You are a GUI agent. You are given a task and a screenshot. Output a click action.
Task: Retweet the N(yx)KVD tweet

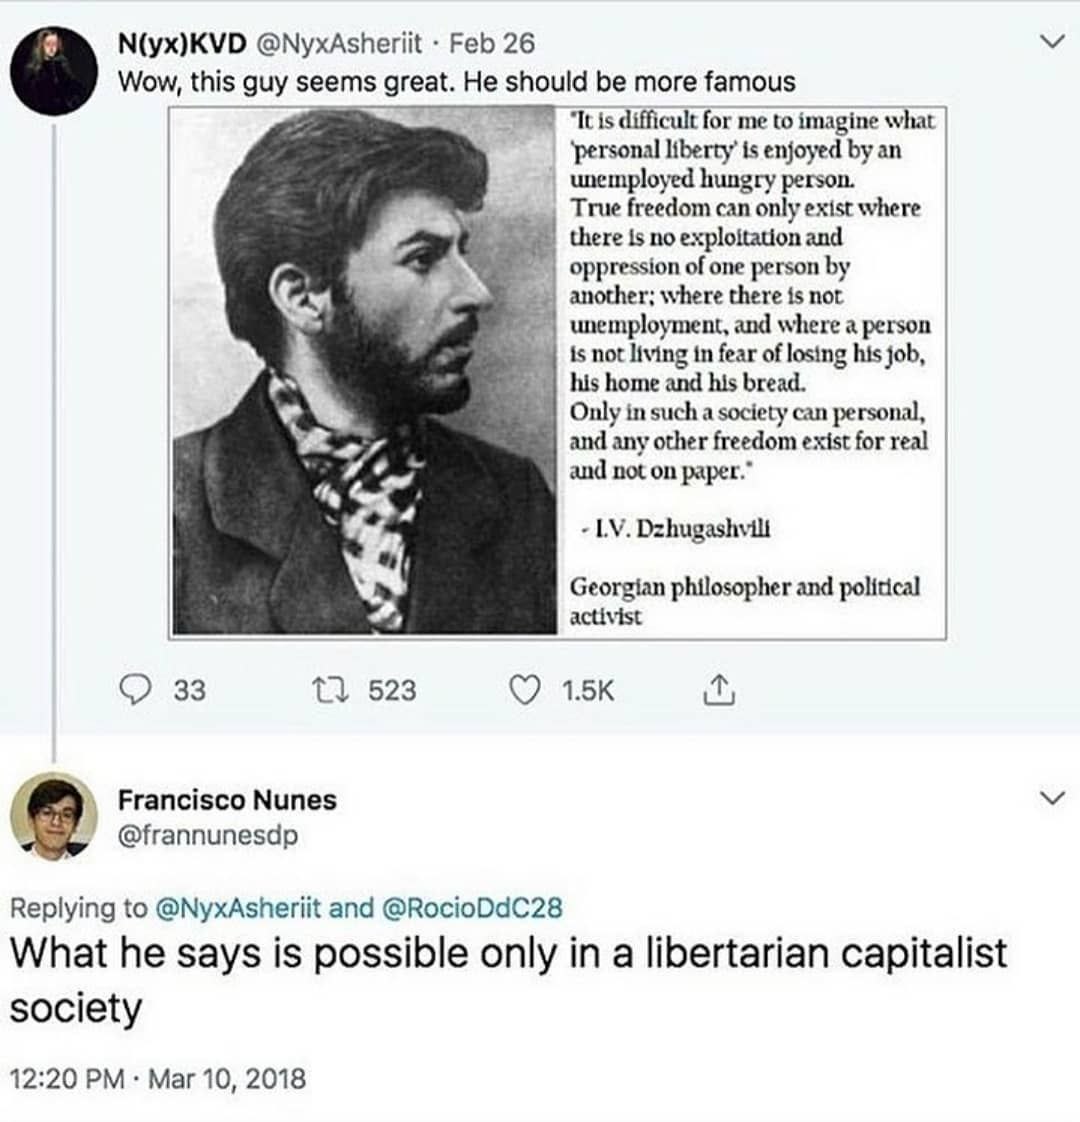coord(331,690)
